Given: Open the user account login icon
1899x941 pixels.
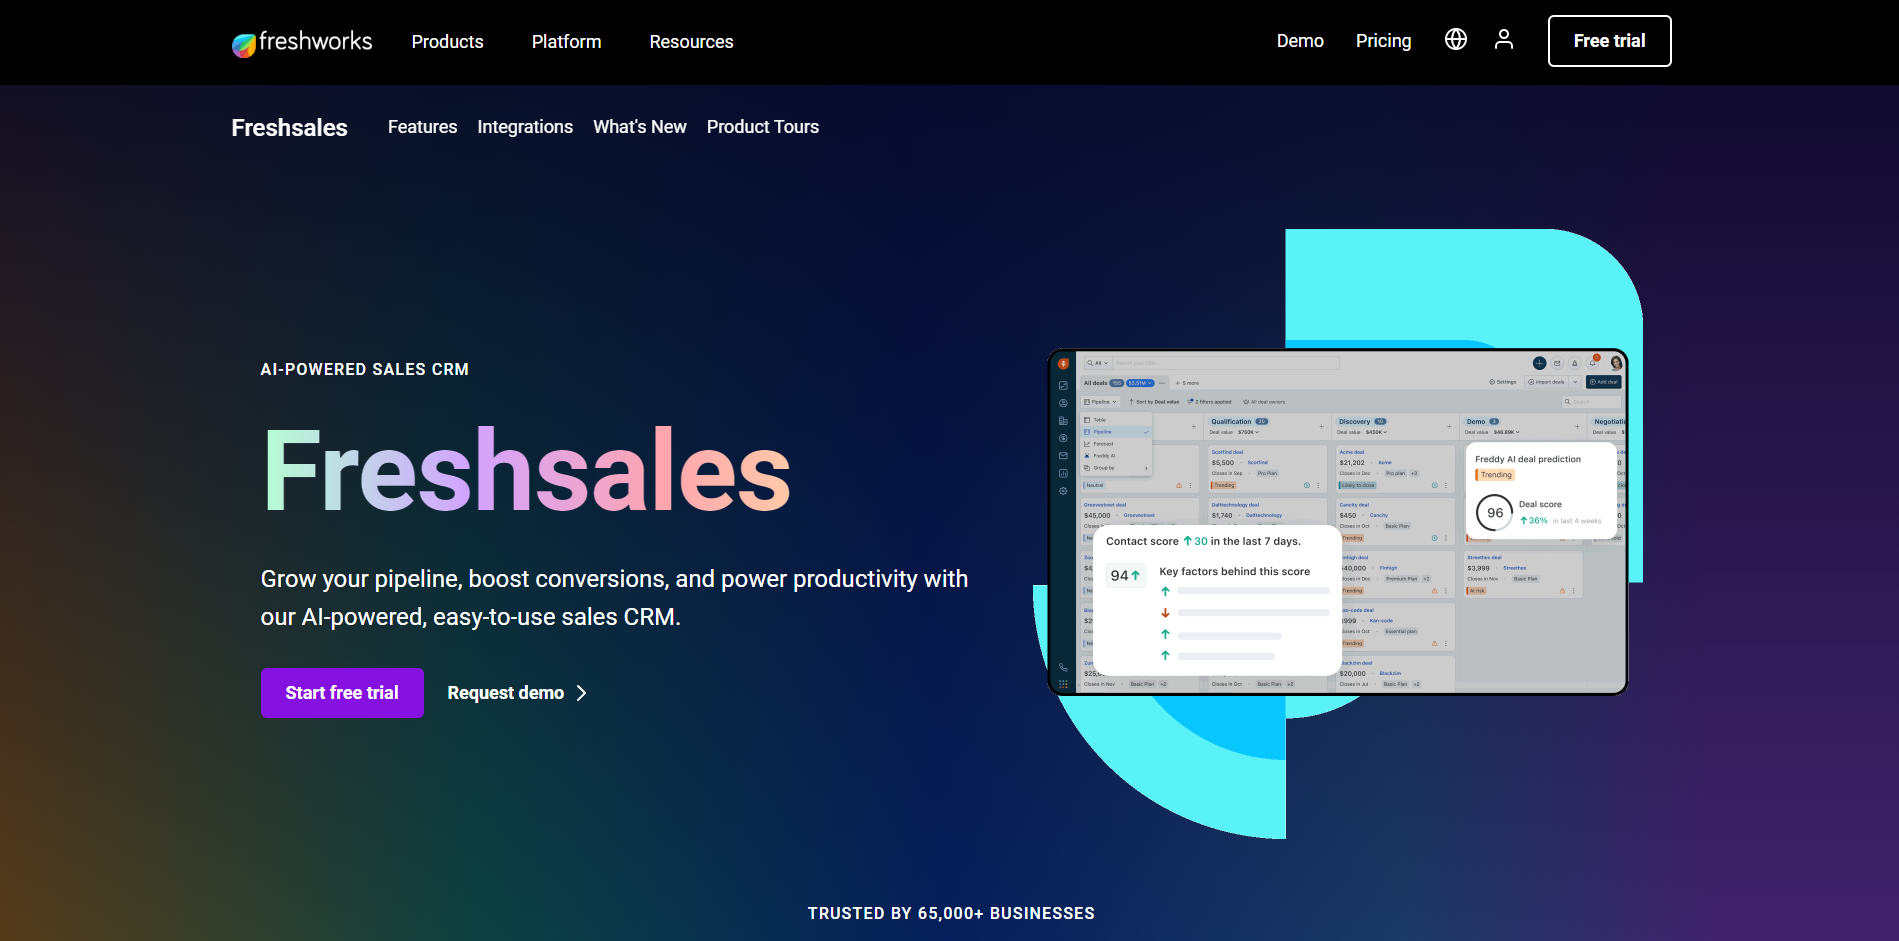Looking at the screenshot, I should click(x=1504, y=39).
